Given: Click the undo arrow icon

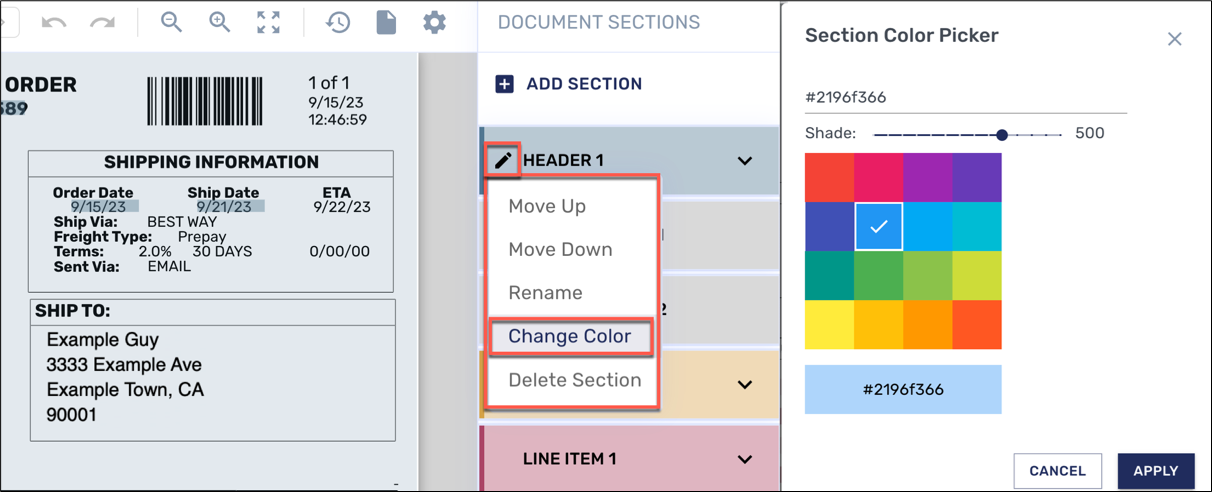Looking at the screenshot, I should pyautogui.click(x=54, y=22).
